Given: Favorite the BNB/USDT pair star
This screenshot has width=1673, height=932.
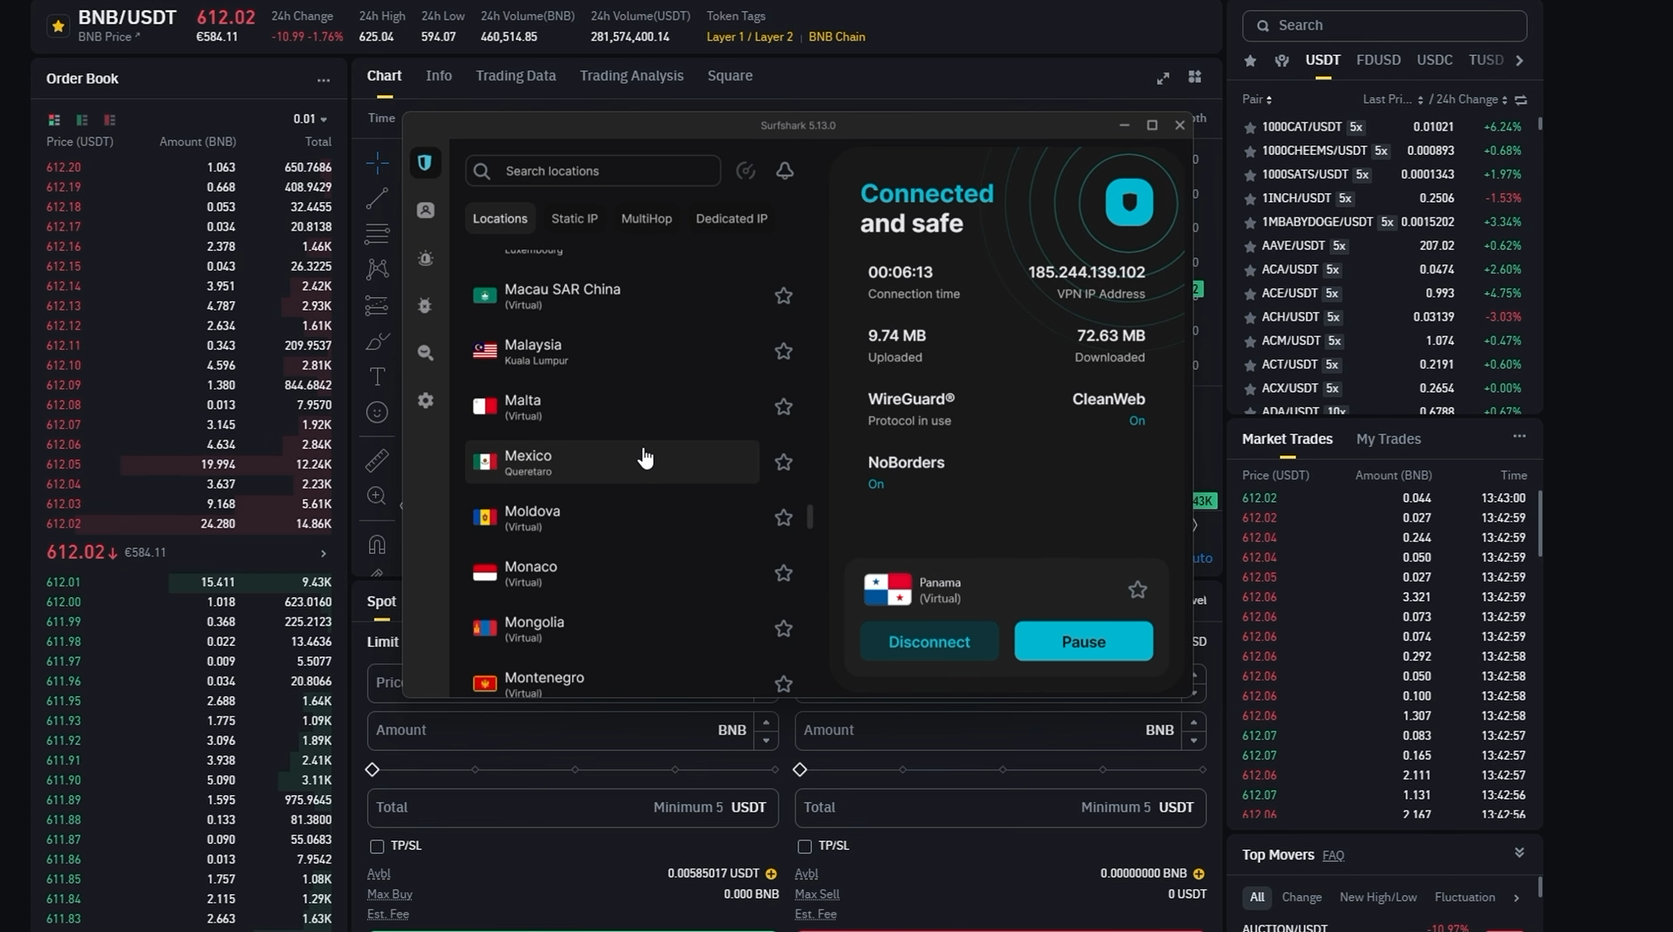Looking at the screenshot, I should (x=58, y=26).
